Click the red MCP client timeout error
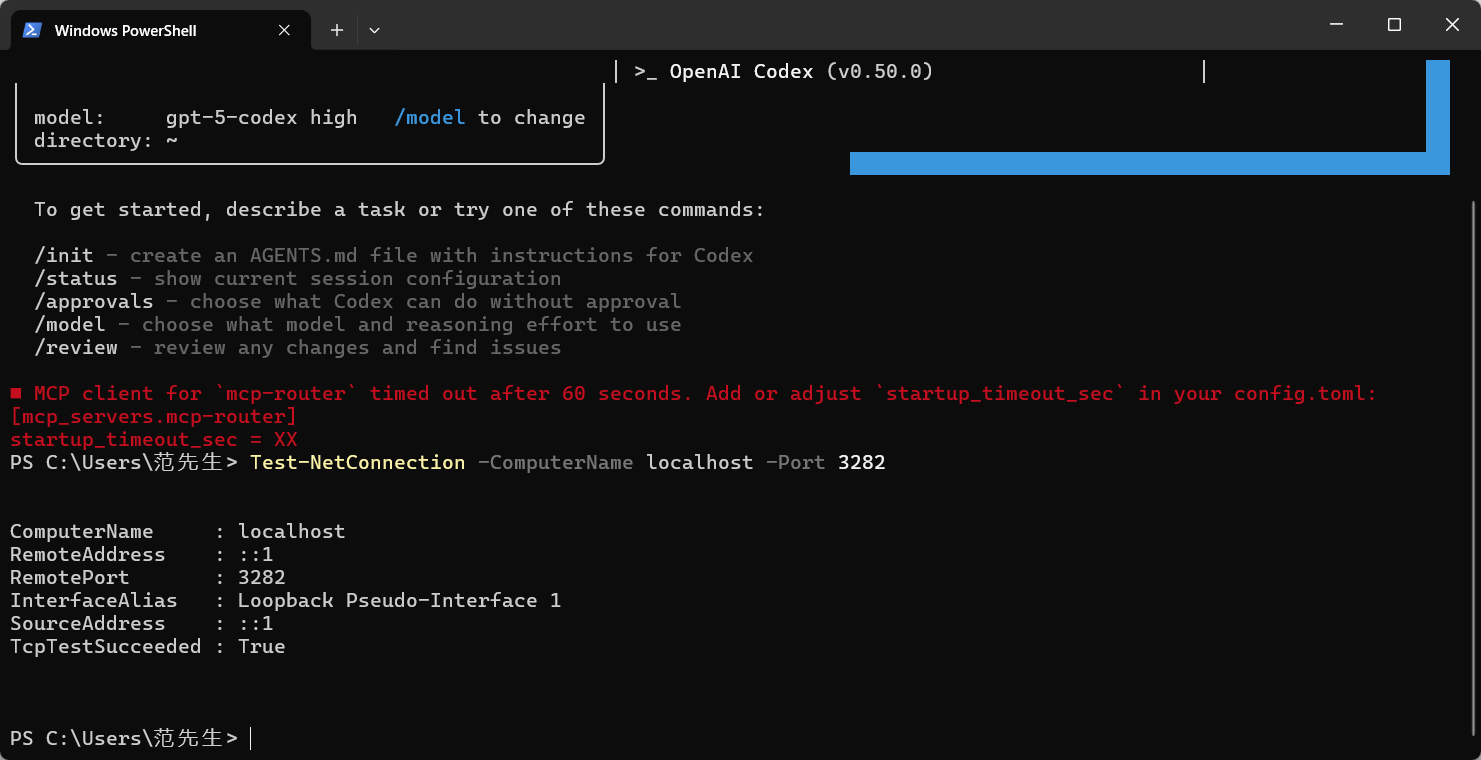The height and width of the screenshot is (760, 1481). click(693, 394)
